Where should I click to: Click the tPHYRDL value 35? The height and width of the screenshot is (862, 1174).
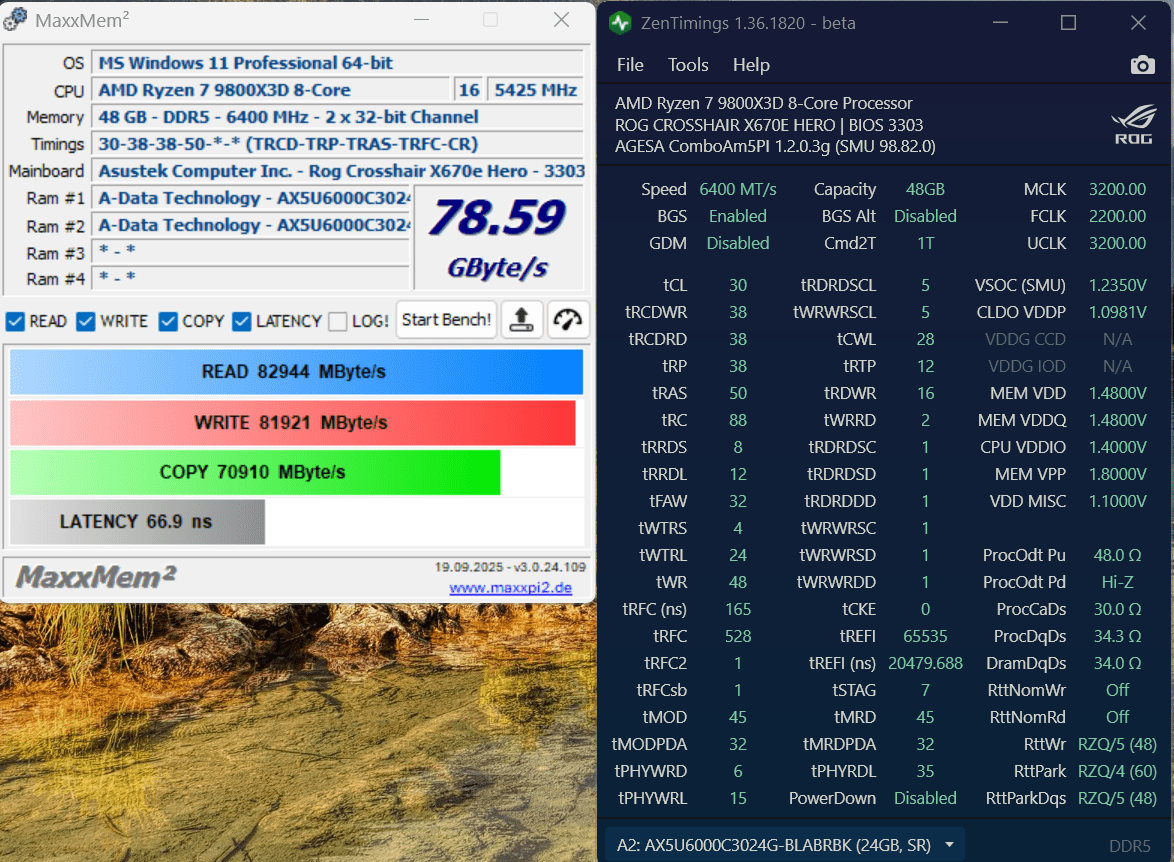pyautogui.click(x=925, y=771)
